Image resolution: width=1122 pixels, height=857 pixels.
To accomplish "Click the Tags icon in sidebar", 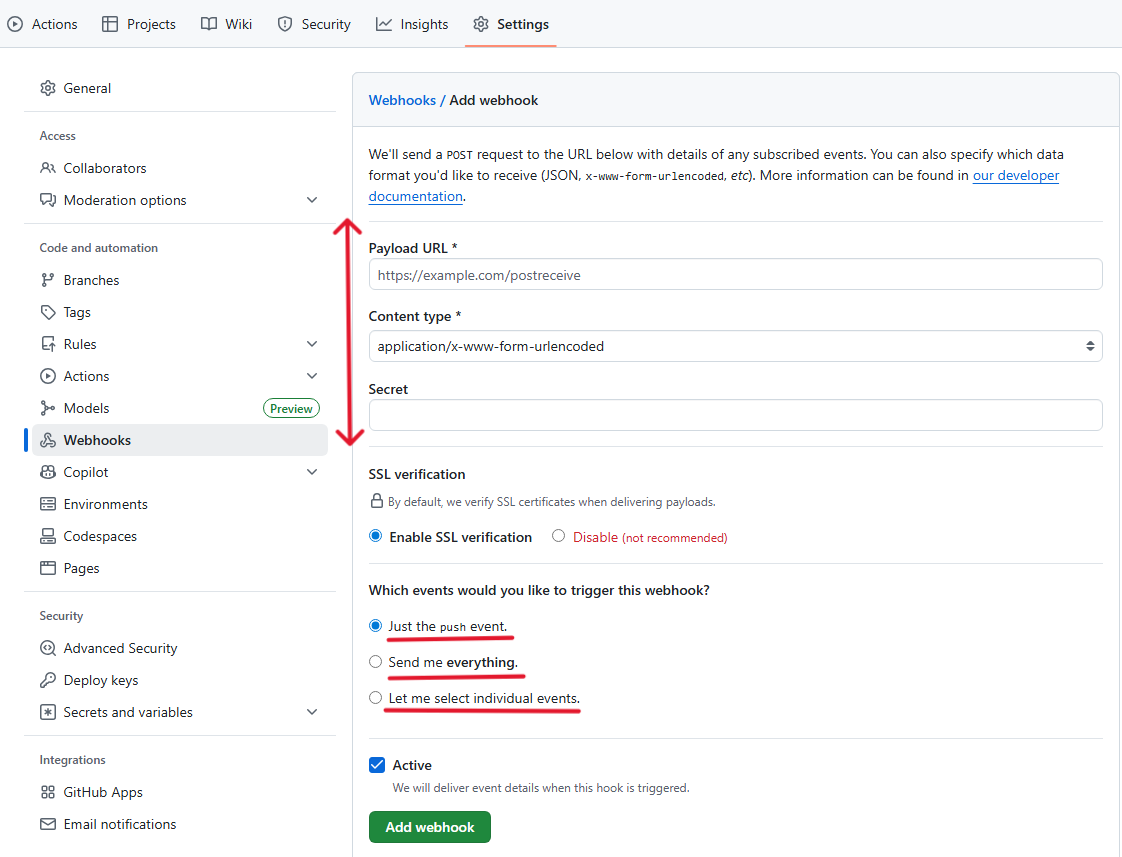I will (x=48, y=312).
